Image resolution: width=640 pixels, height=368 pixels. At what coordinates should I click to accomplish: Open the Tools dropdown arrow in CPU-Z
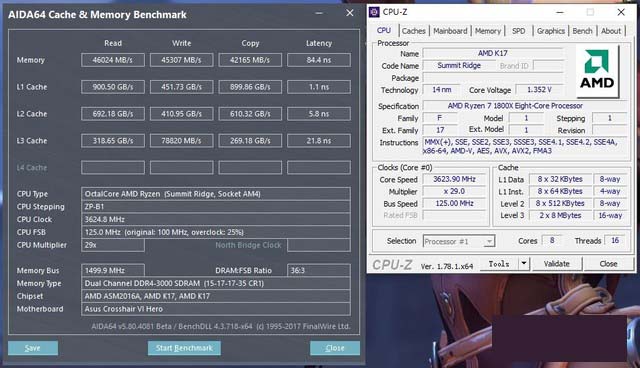pyautogui.click(x=524, y=264)
